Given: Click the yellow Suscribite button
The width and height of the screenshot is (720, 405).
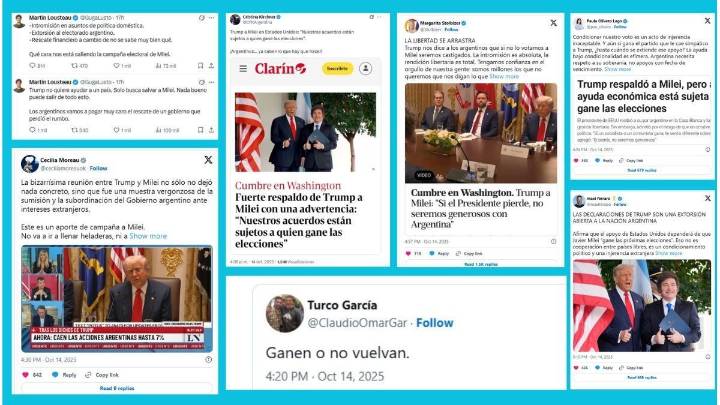Looking at the screenshot, I should tap(338, 68).
